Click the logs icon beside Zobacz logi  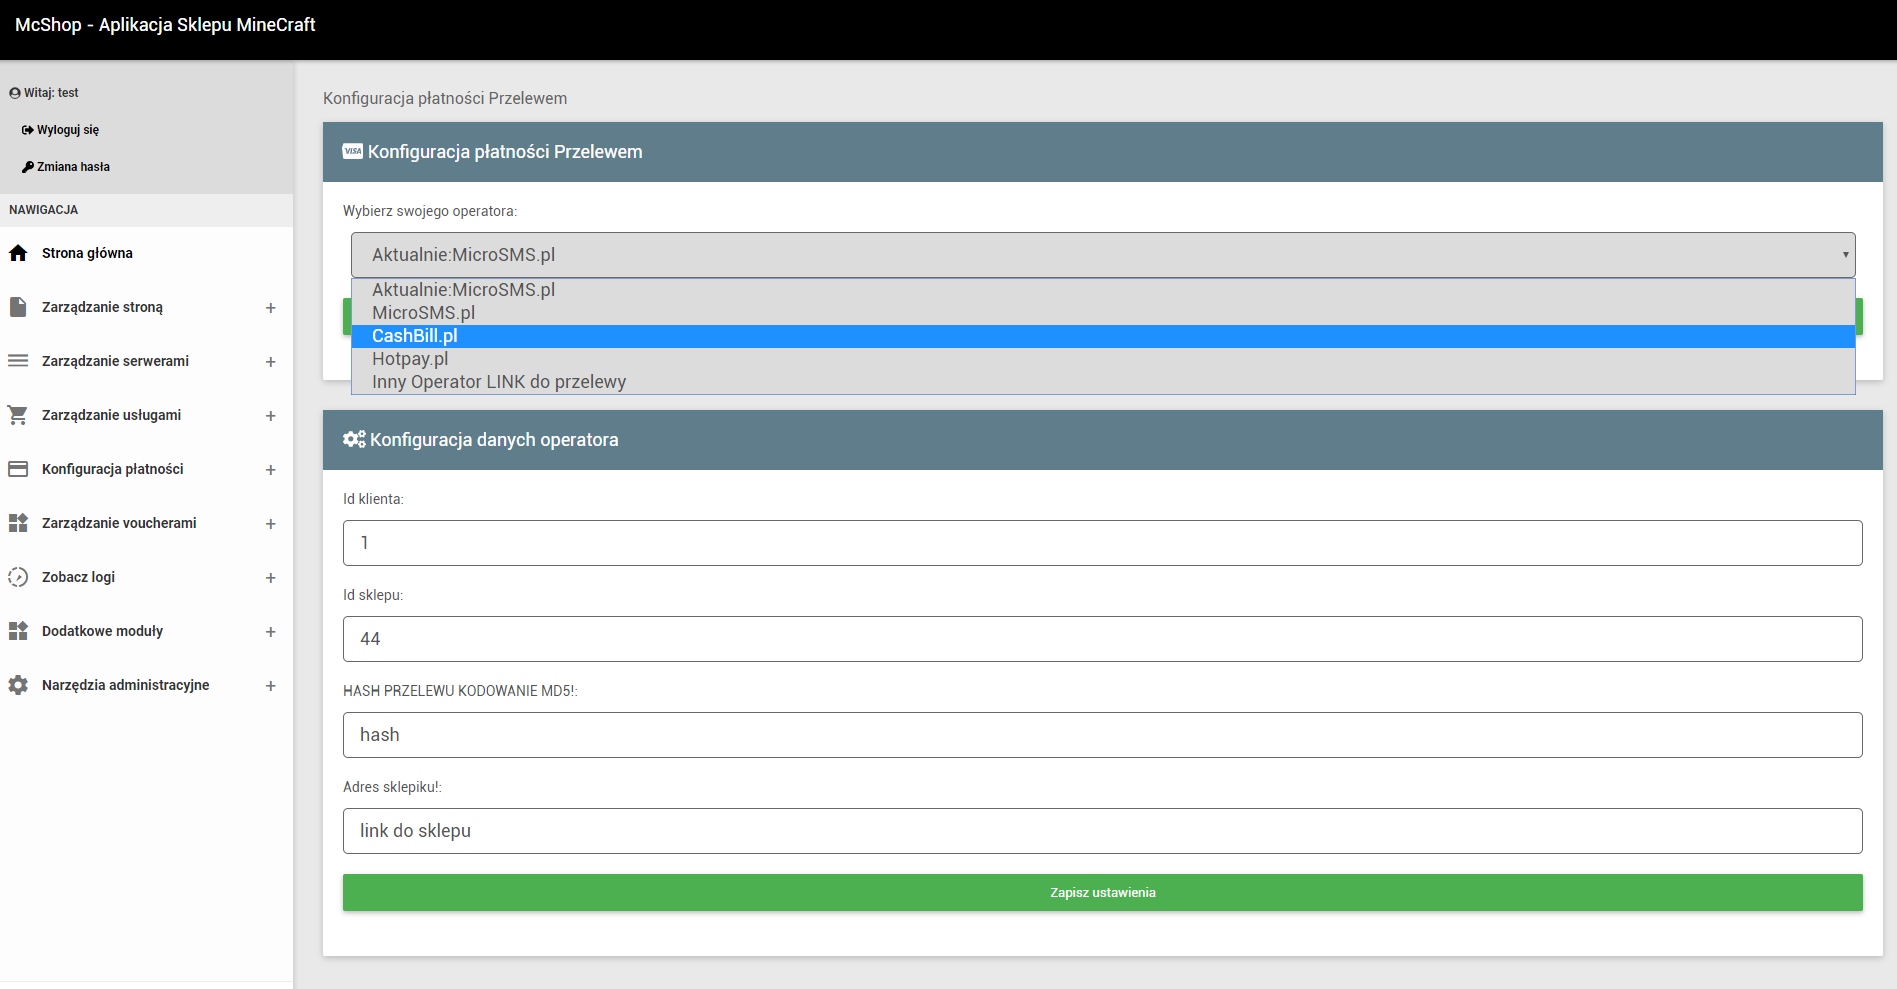click(18, 577)
